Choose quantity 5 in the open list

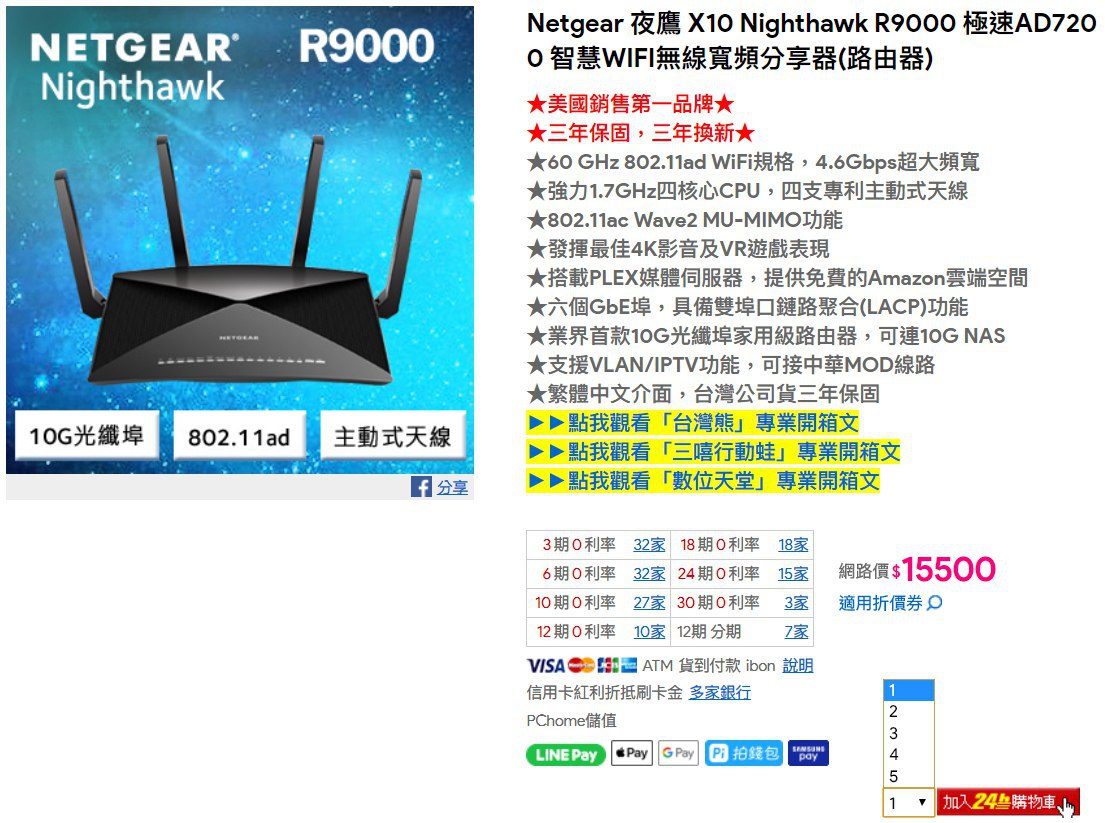[x=908, y=776]
